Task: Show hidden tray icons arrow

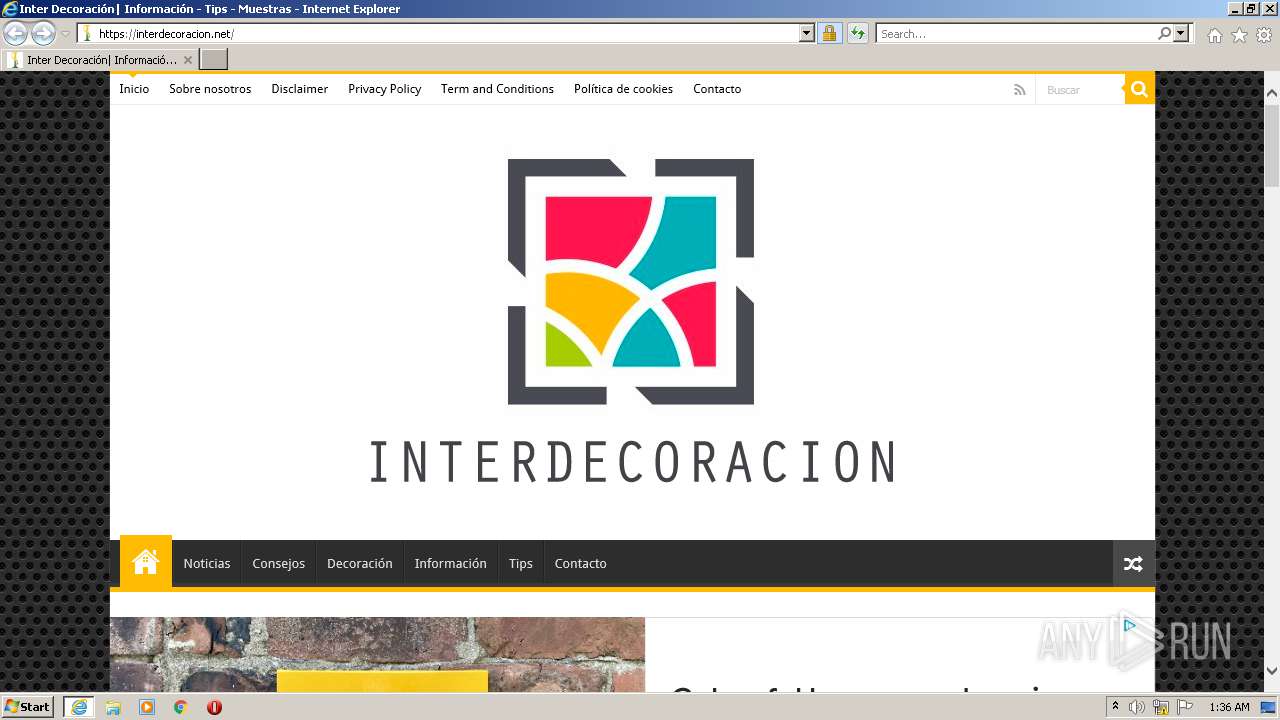Action: tap(1116, 707)
